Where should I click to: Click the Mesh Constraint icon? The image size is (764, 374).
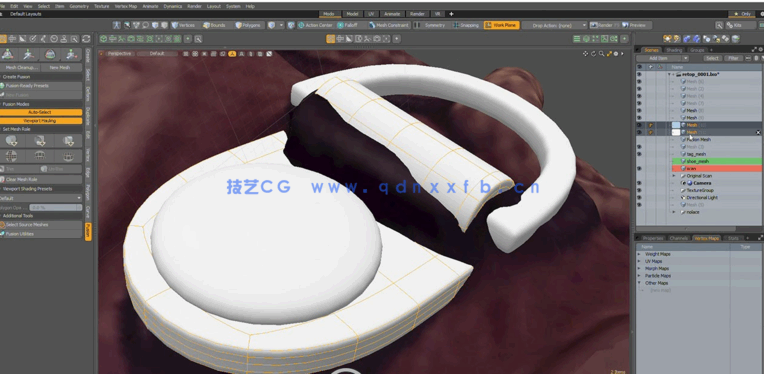pyautogui.click(x=372, y=25)
